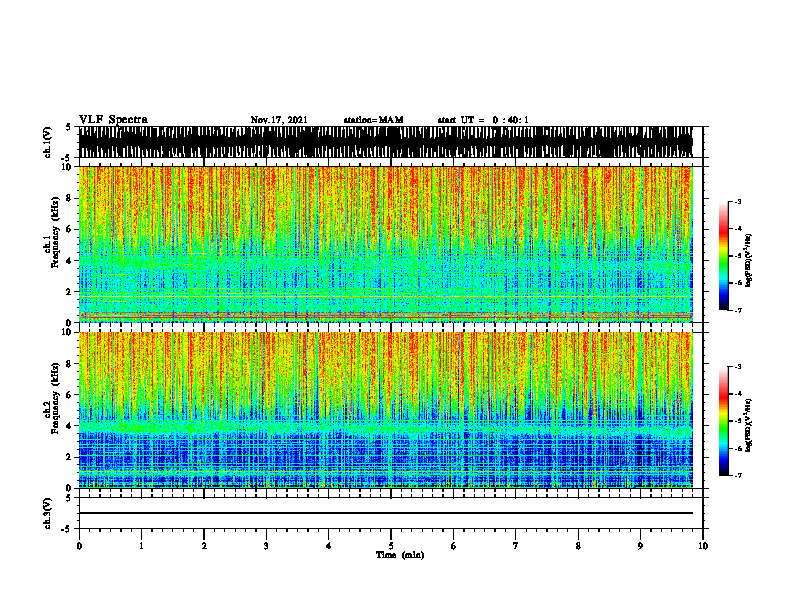Click the "station=MAM" header label
This screenshot has height=612, width=792.
tap(373, 120)
